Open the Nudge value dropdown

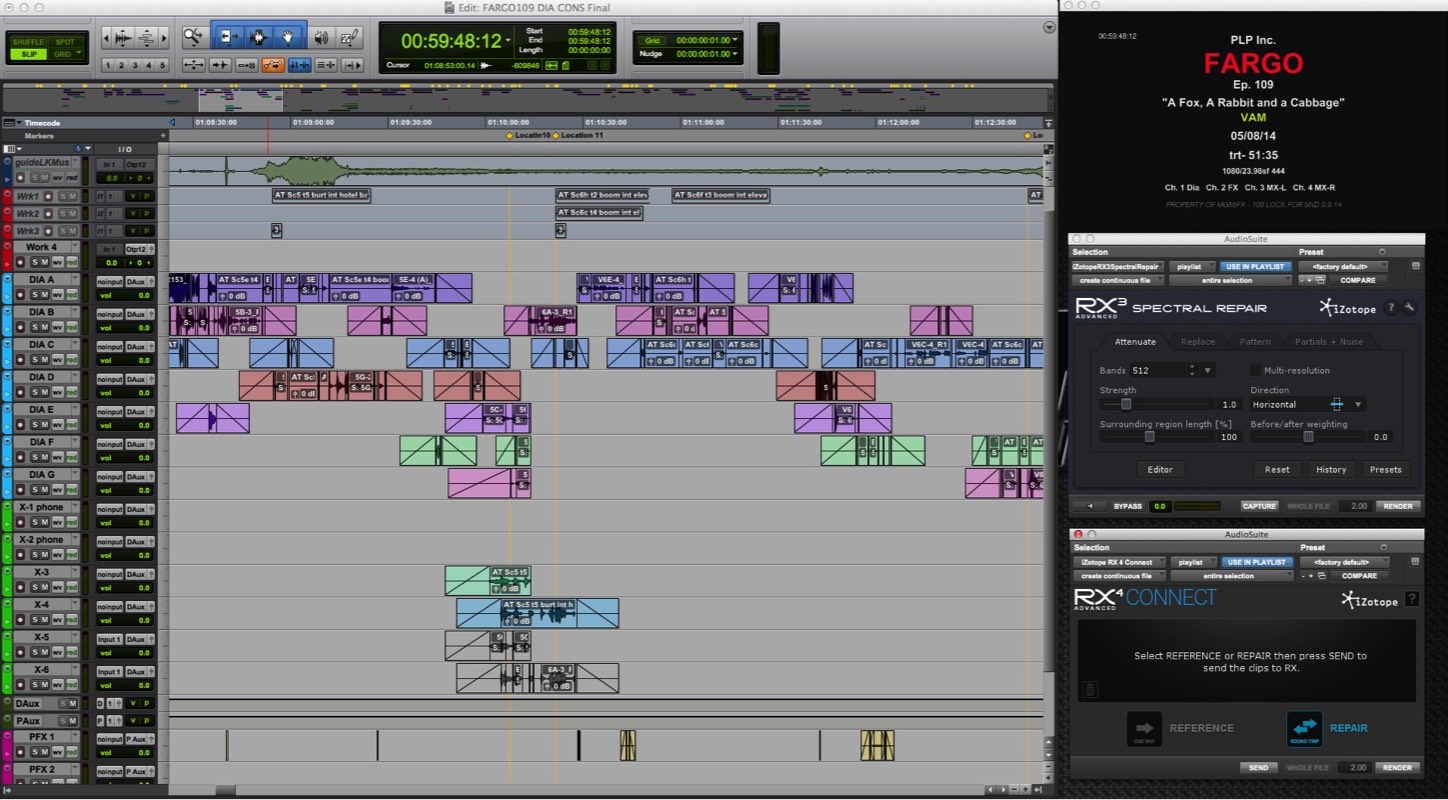click(736, 53)
